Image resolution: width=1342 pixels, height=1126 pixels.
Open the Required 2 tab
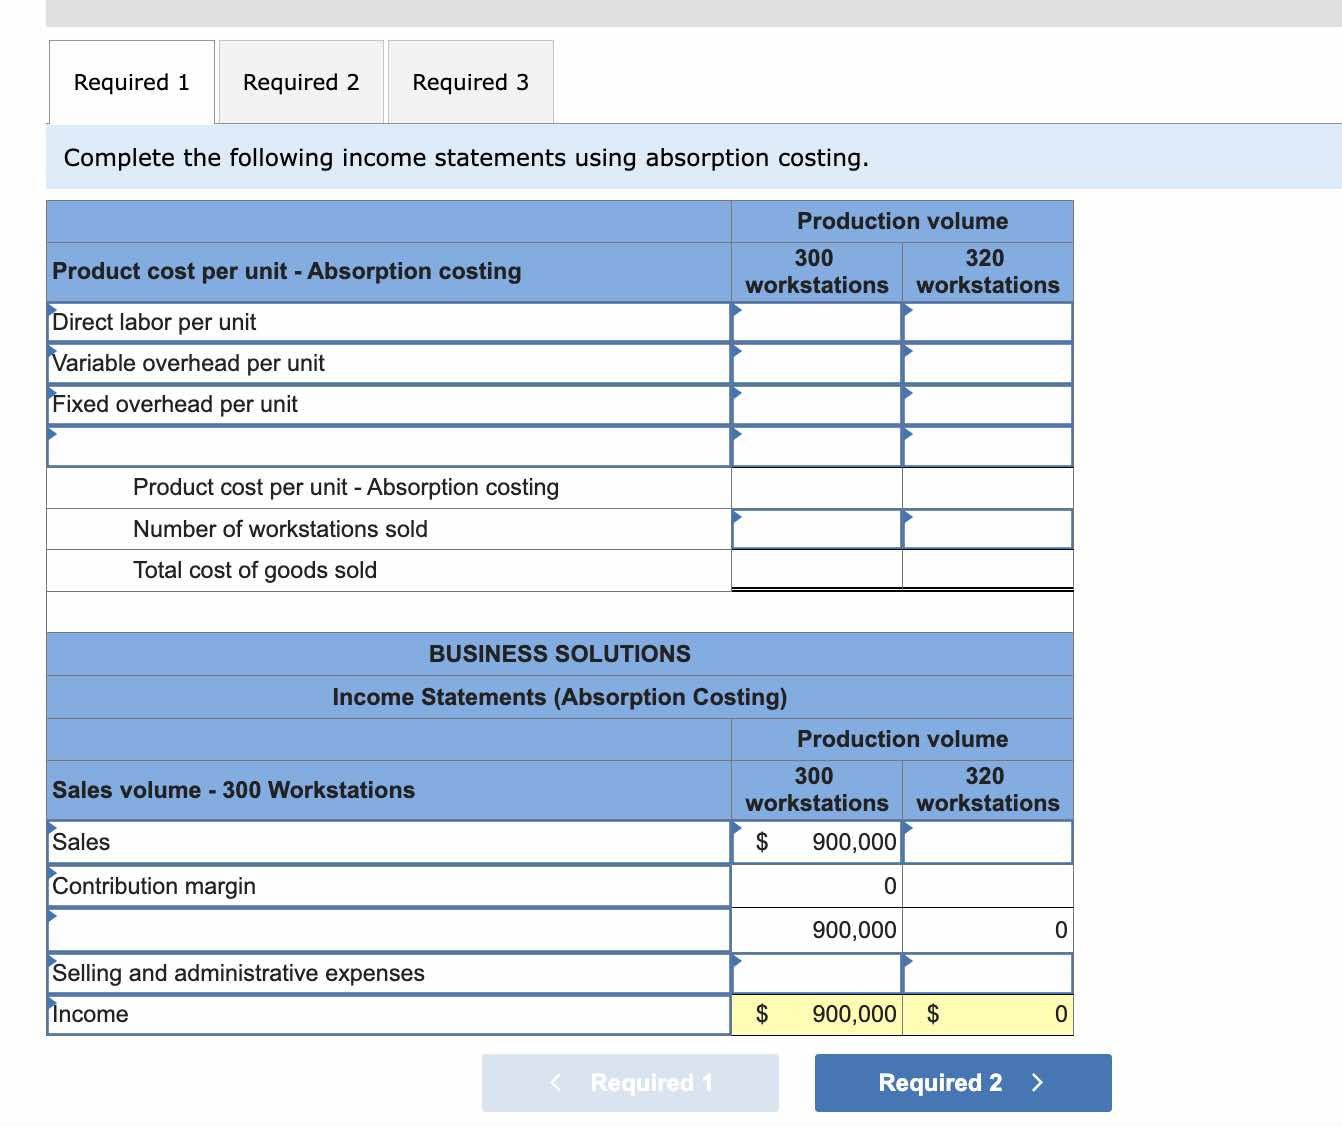[x=301, y=82]
